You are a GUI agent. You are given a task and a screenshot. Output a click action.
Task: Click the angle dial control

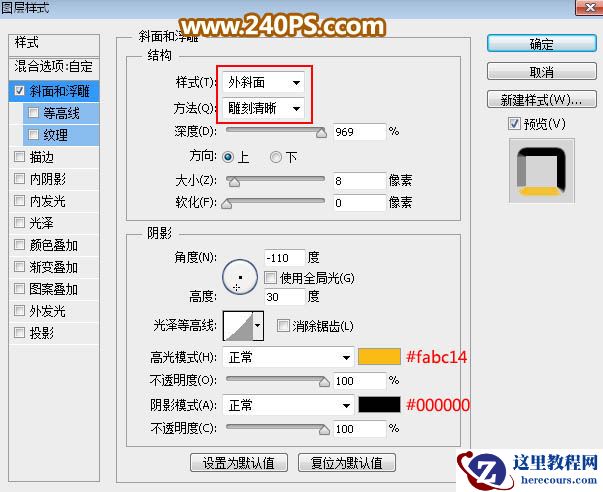pyautogui.click(x=240, y=277)
